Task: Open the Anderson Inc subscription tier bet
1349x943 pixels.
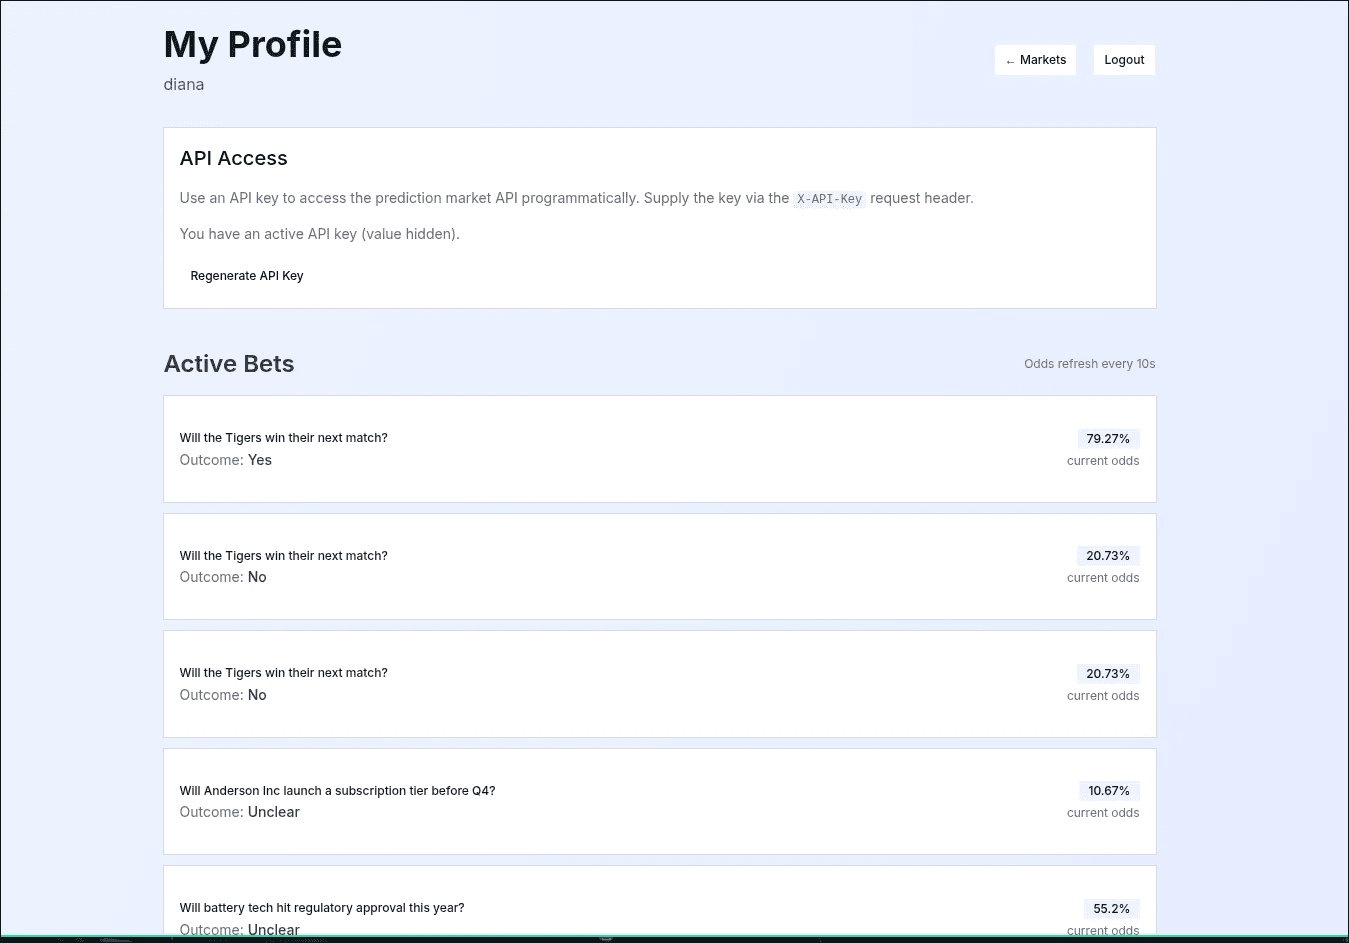Action: pos(659,802)
